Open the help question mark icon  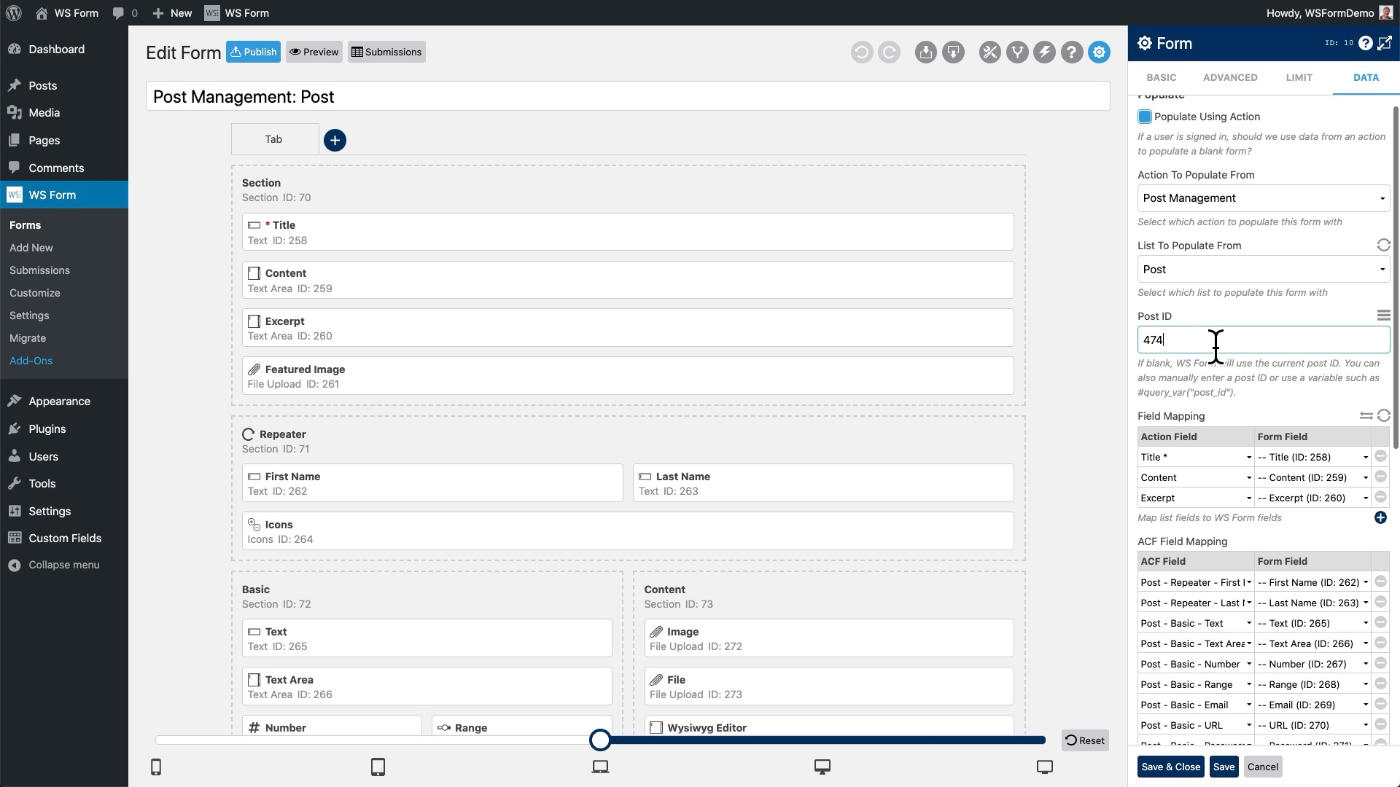[1071, 51]
